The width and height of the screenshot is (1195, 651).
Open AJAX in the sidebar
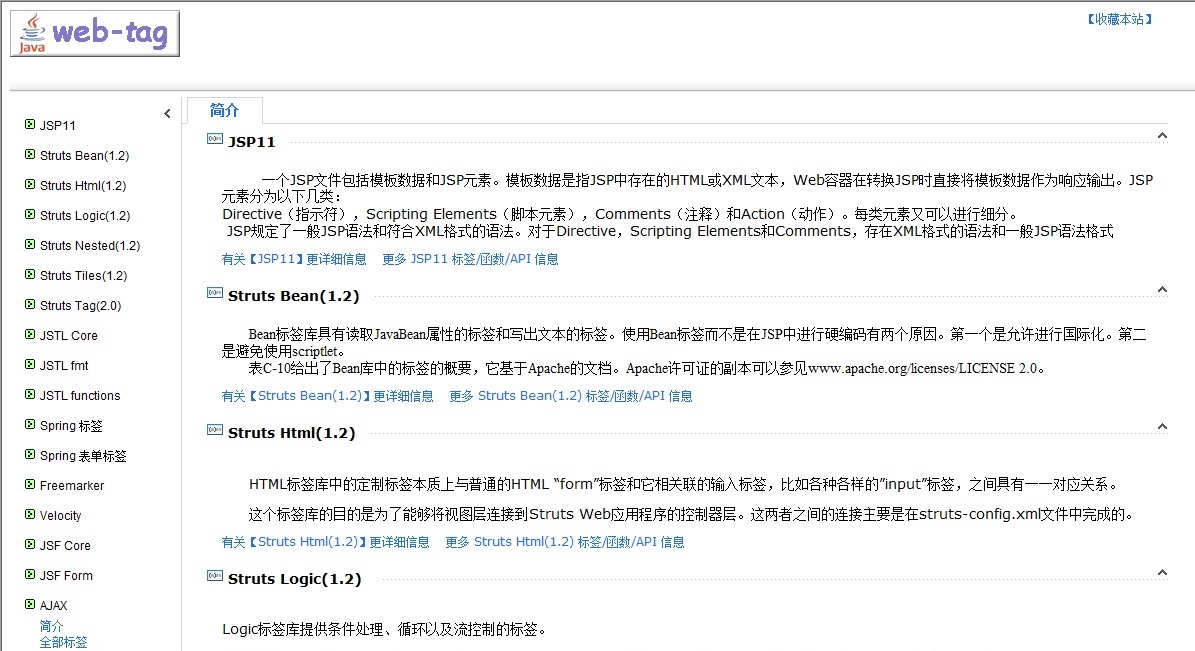point(53,605)
